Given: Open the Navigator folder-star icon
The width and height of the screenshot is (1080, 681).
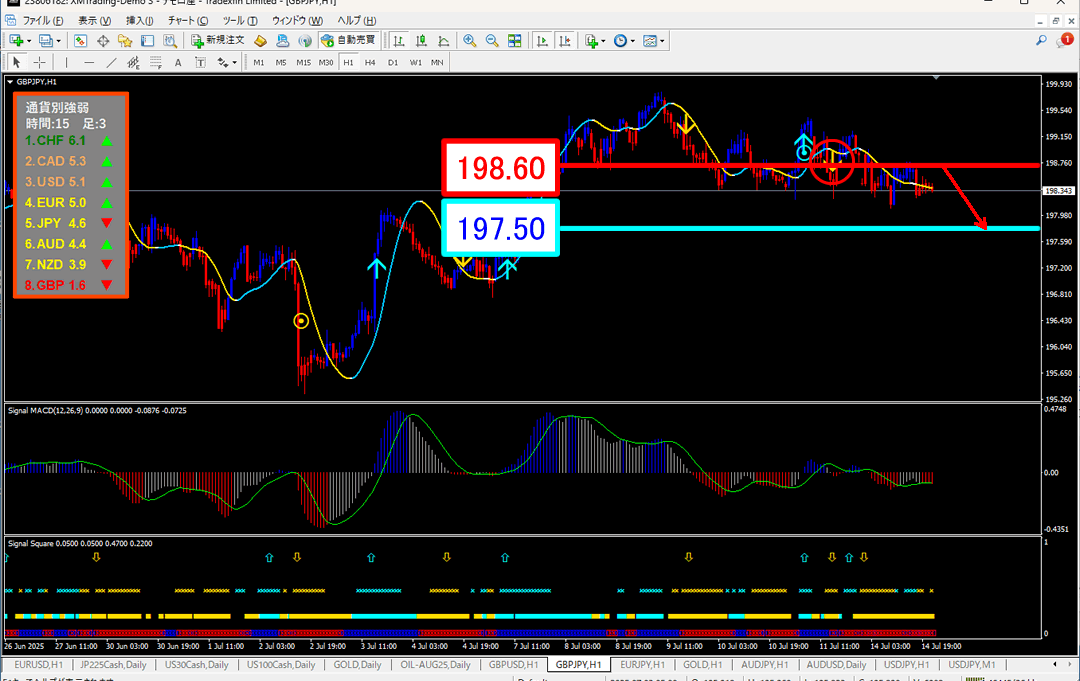Looking at the screenshot, I should click(x=125, y=41).
